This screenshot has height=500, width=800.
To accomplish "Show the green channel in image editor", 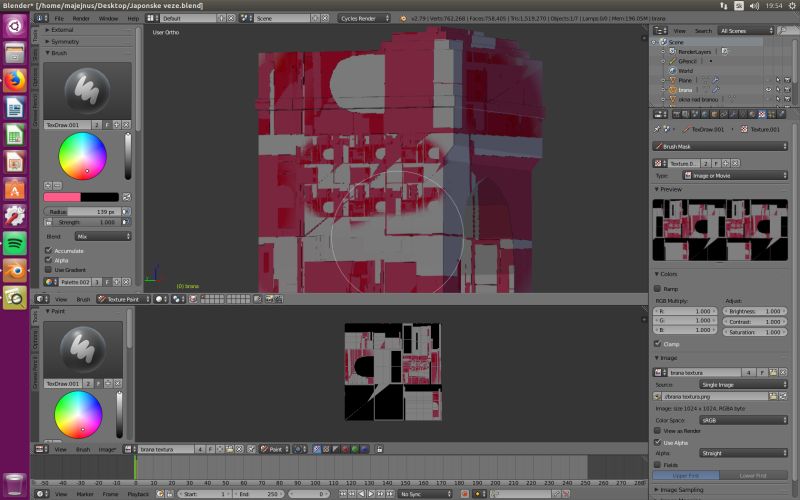I will (x=355, y=449).
